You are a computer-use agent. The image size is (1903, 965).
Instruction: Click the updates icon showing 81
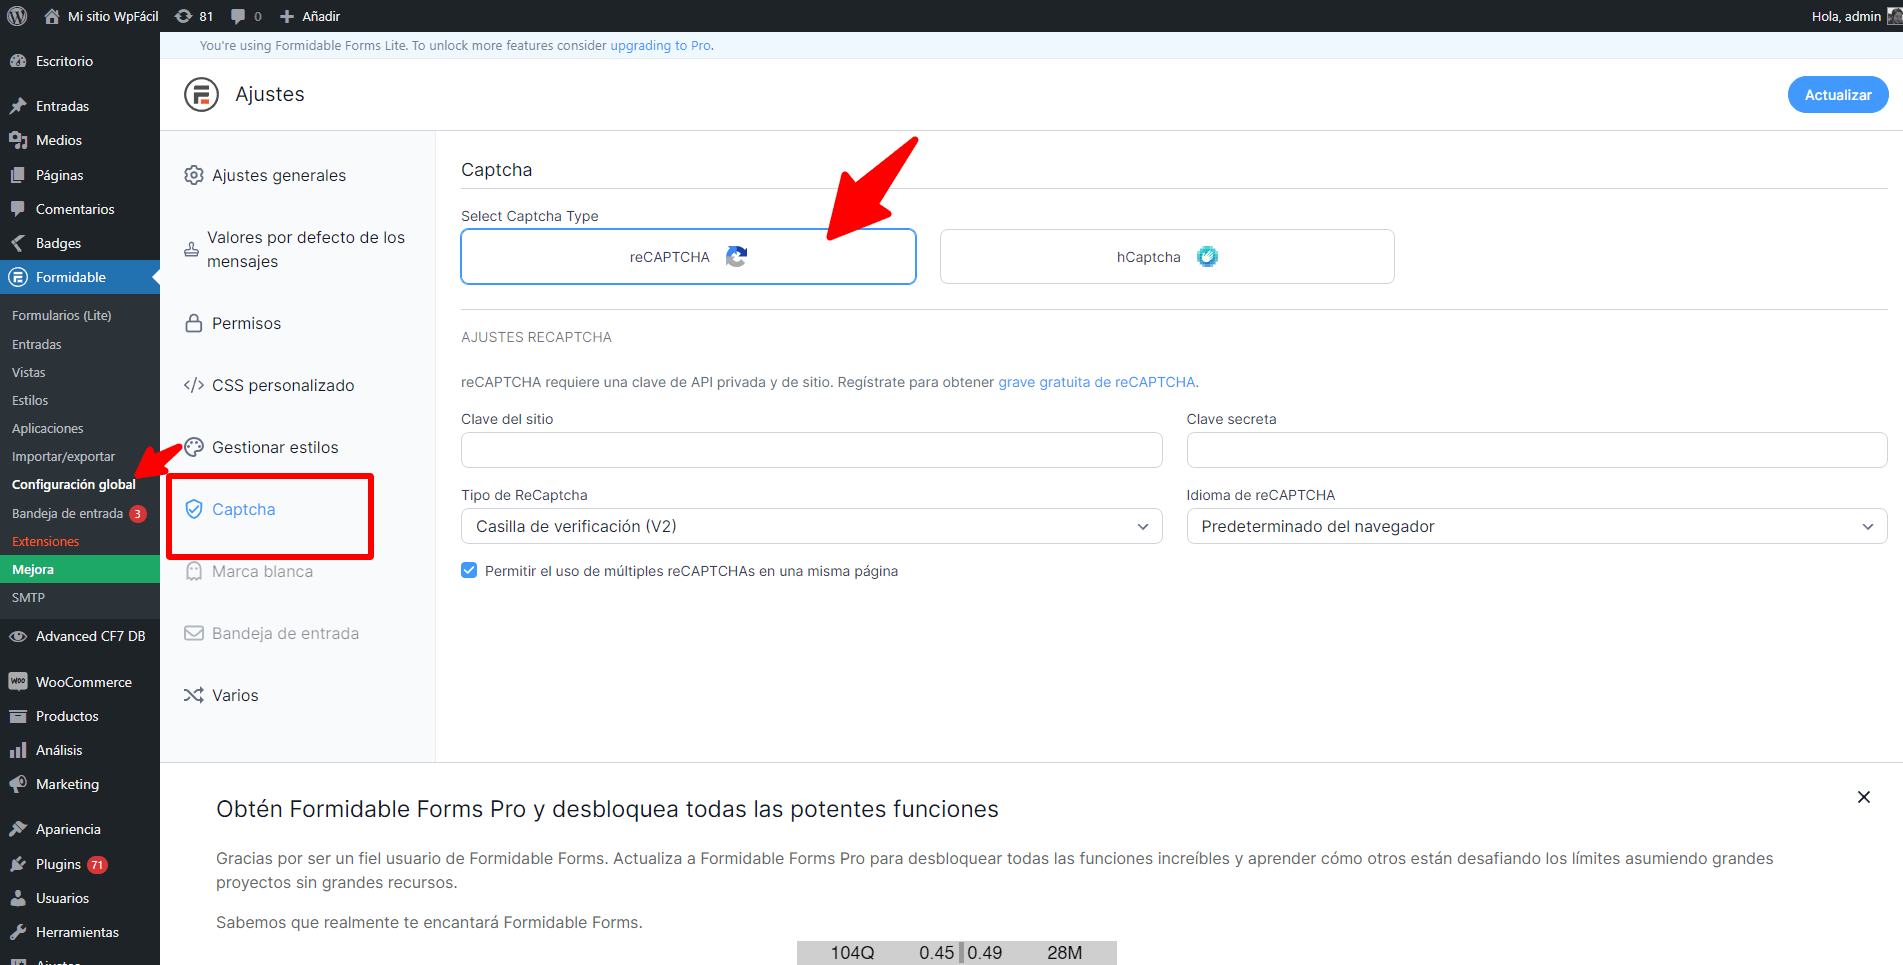[184, 16]
